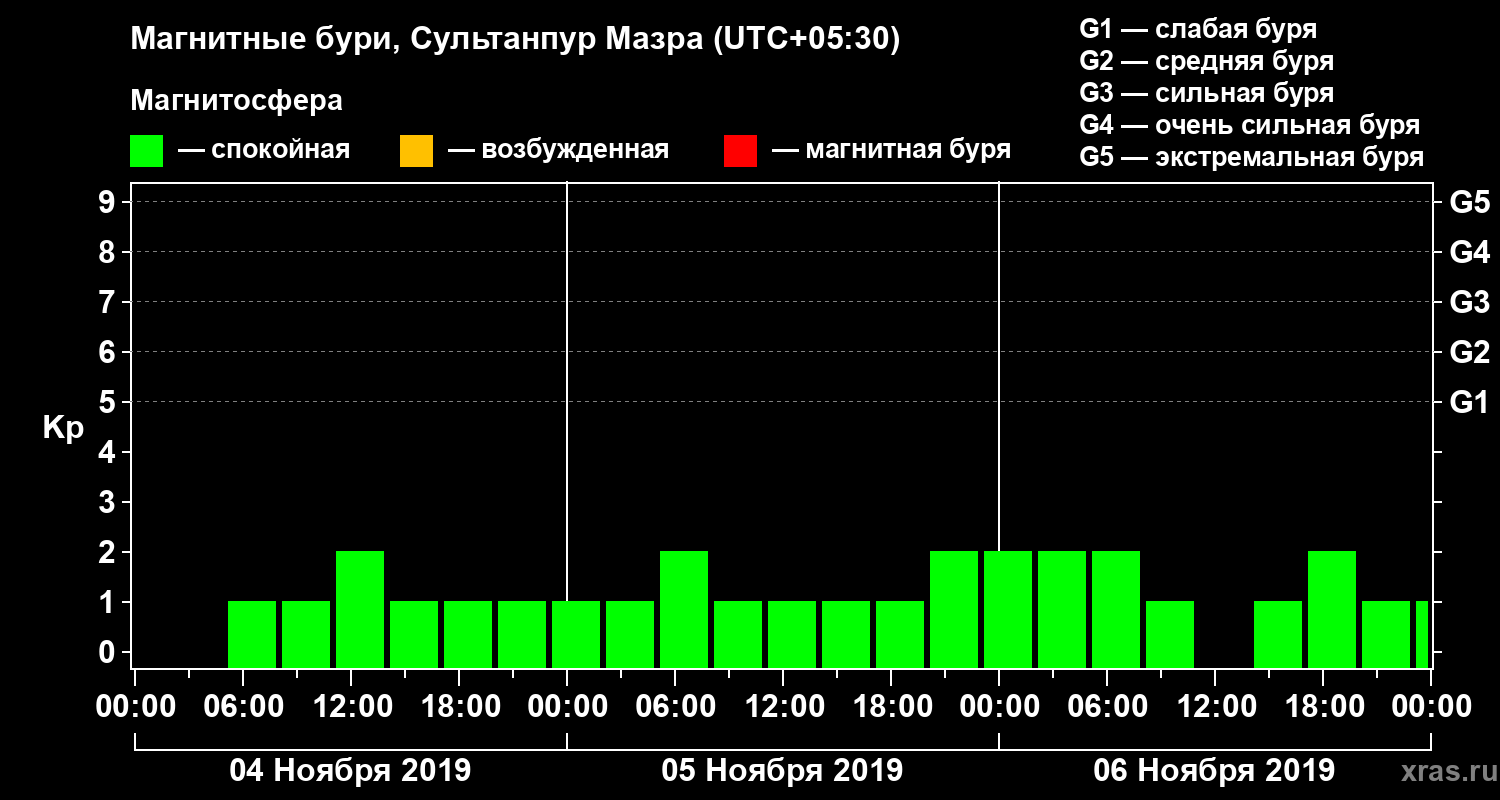The image size is (1500, 800).
Task: Click the Kp 2 bar above 06:00 on 05 Ноября
Action: [684, 609]
